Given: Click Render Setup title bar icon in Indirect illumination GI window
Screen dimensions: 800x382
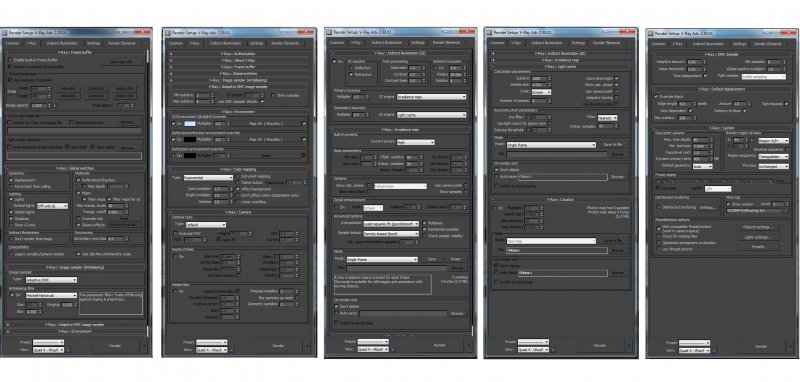Looking at the screenshot, I should 329,32.
